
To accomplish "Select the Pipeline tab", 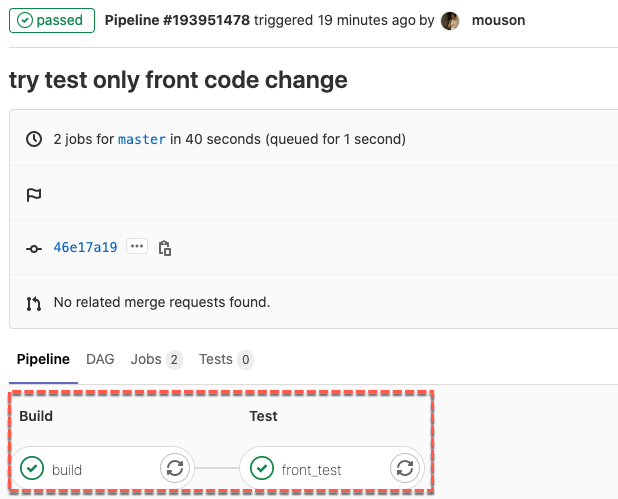I will [43, 359].
